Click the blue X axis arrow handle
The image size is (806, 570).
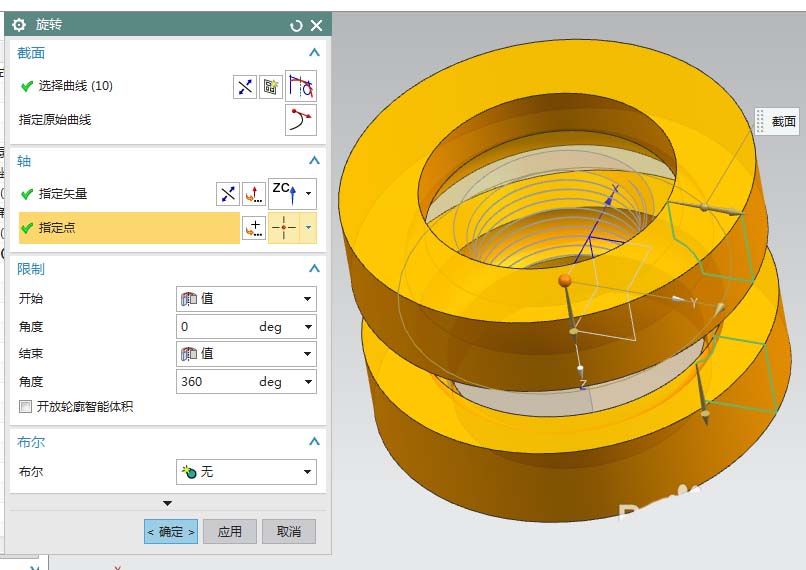coord(611,196)
